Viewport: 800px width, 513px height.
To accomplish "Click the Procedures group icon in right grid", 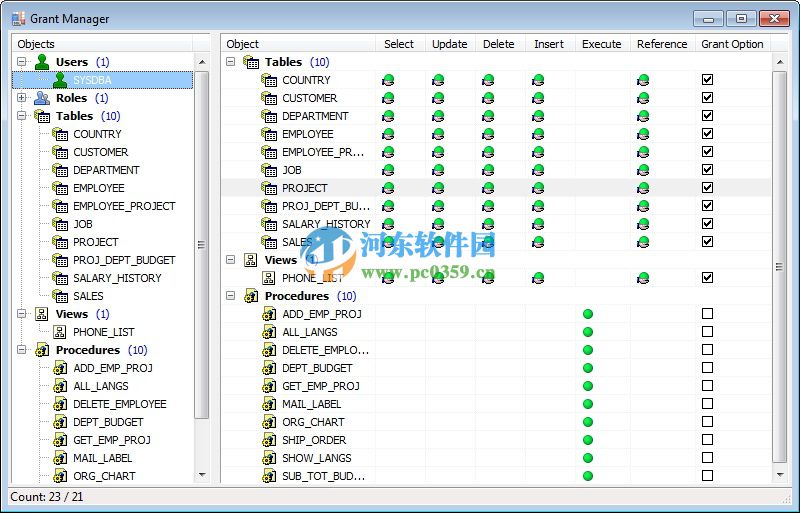I will coord(251,296).
